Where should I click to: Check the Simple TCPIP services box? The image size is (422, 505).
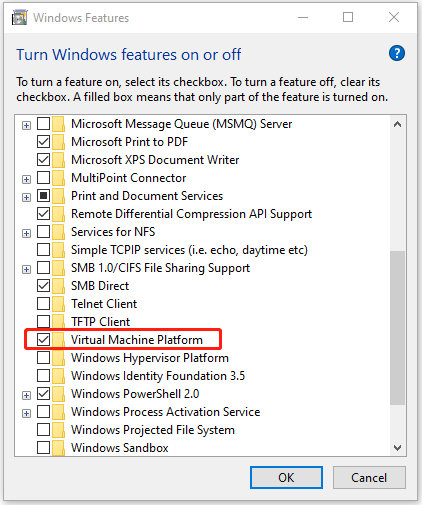pos(43,250)
